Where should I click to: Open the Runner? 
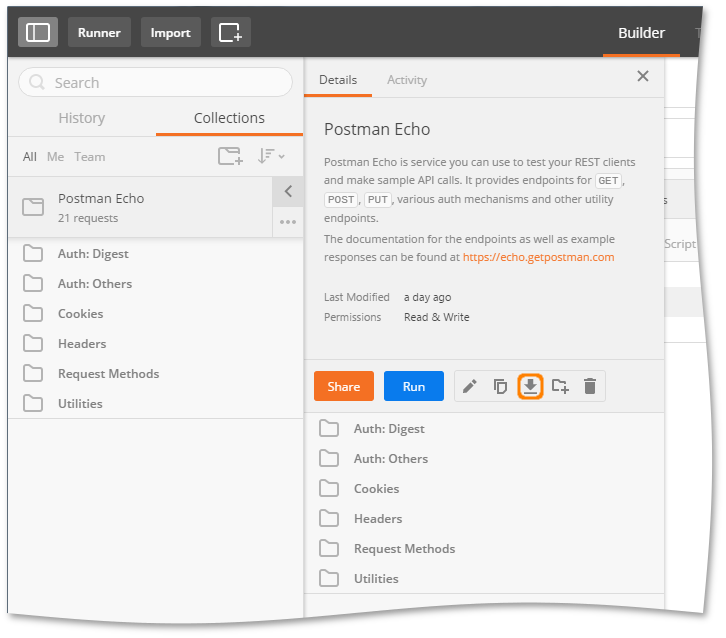99,32
